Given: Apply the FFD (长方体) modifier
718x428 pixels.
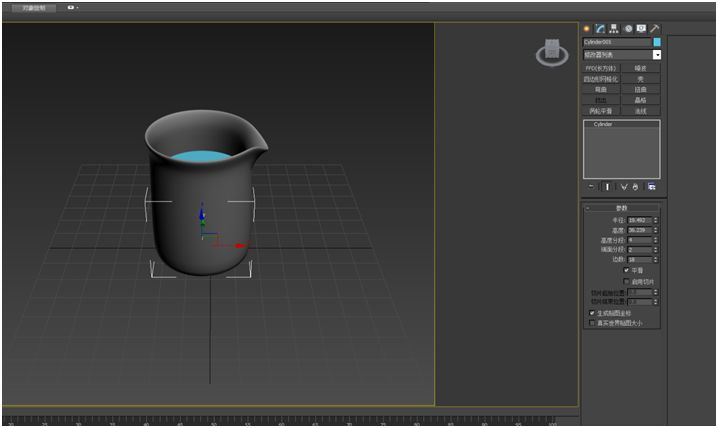Looking at the screenshot, I should (601, 68).
